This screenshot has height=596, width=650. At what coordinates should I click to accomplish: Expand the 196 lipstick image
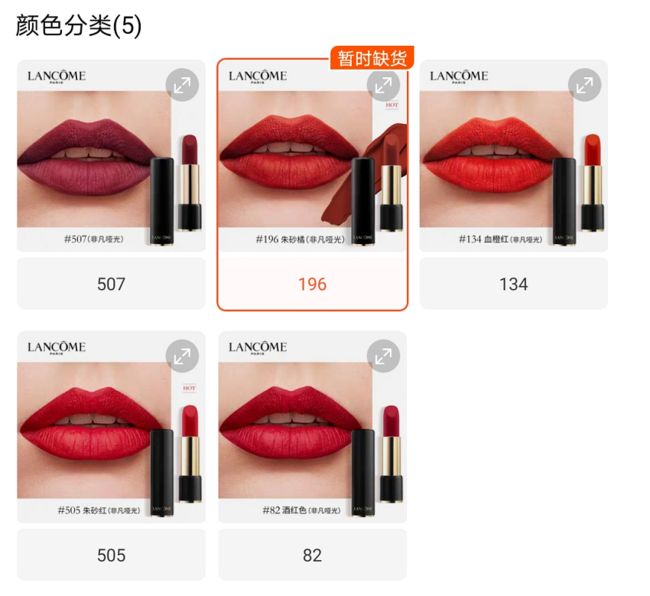[383, 85]
